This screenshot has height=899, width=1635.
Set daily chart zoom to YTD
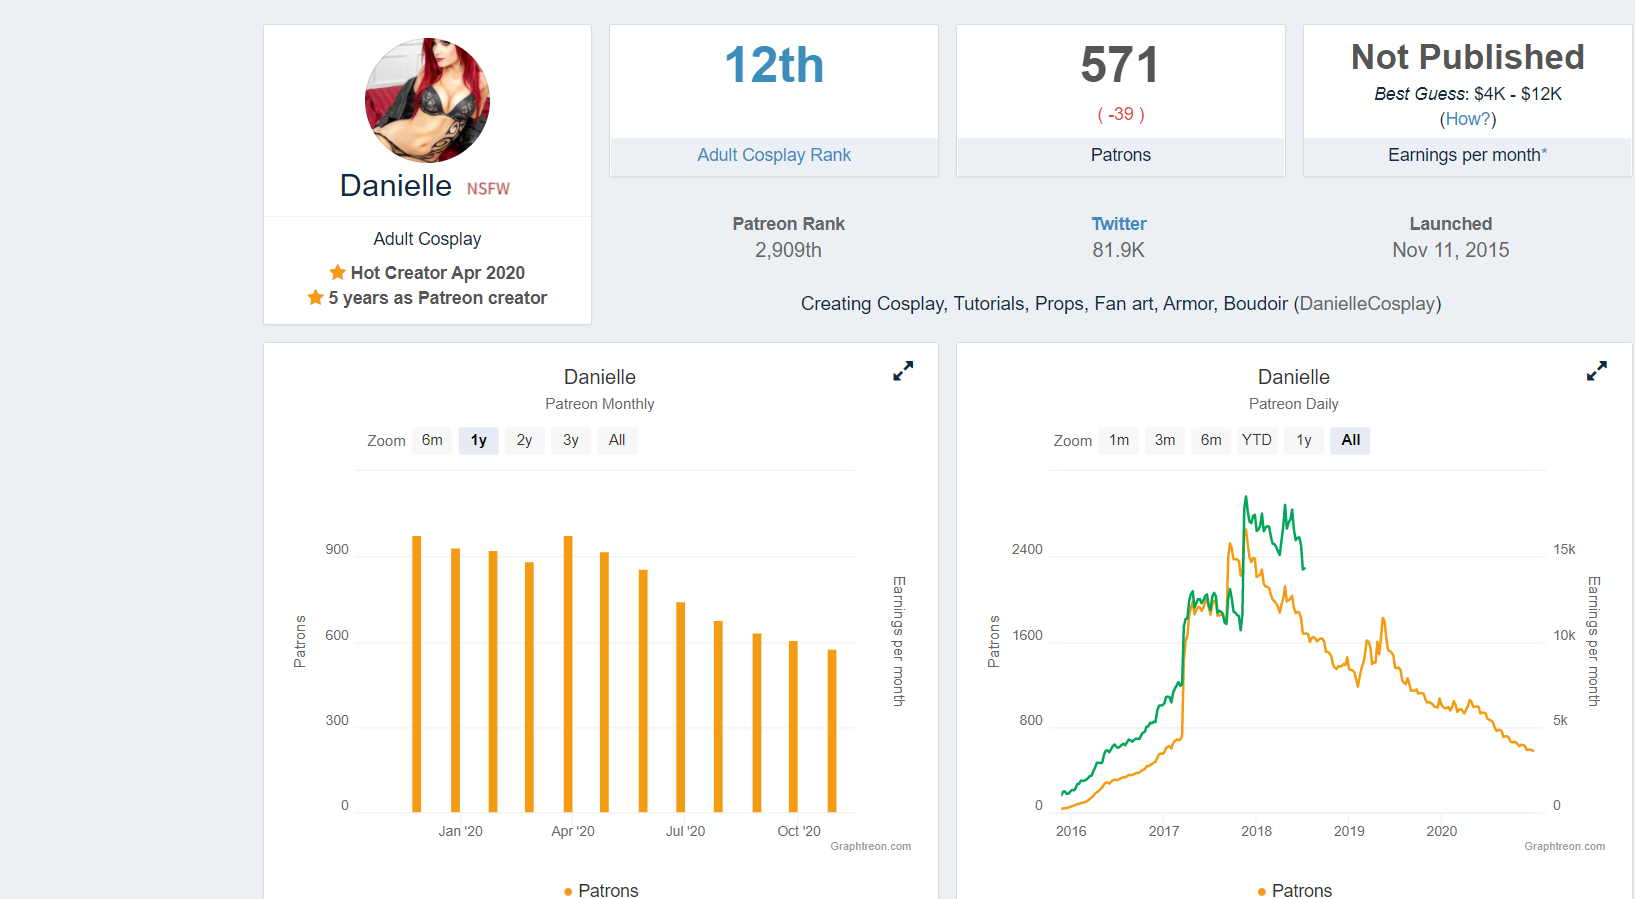(1257, 440)
